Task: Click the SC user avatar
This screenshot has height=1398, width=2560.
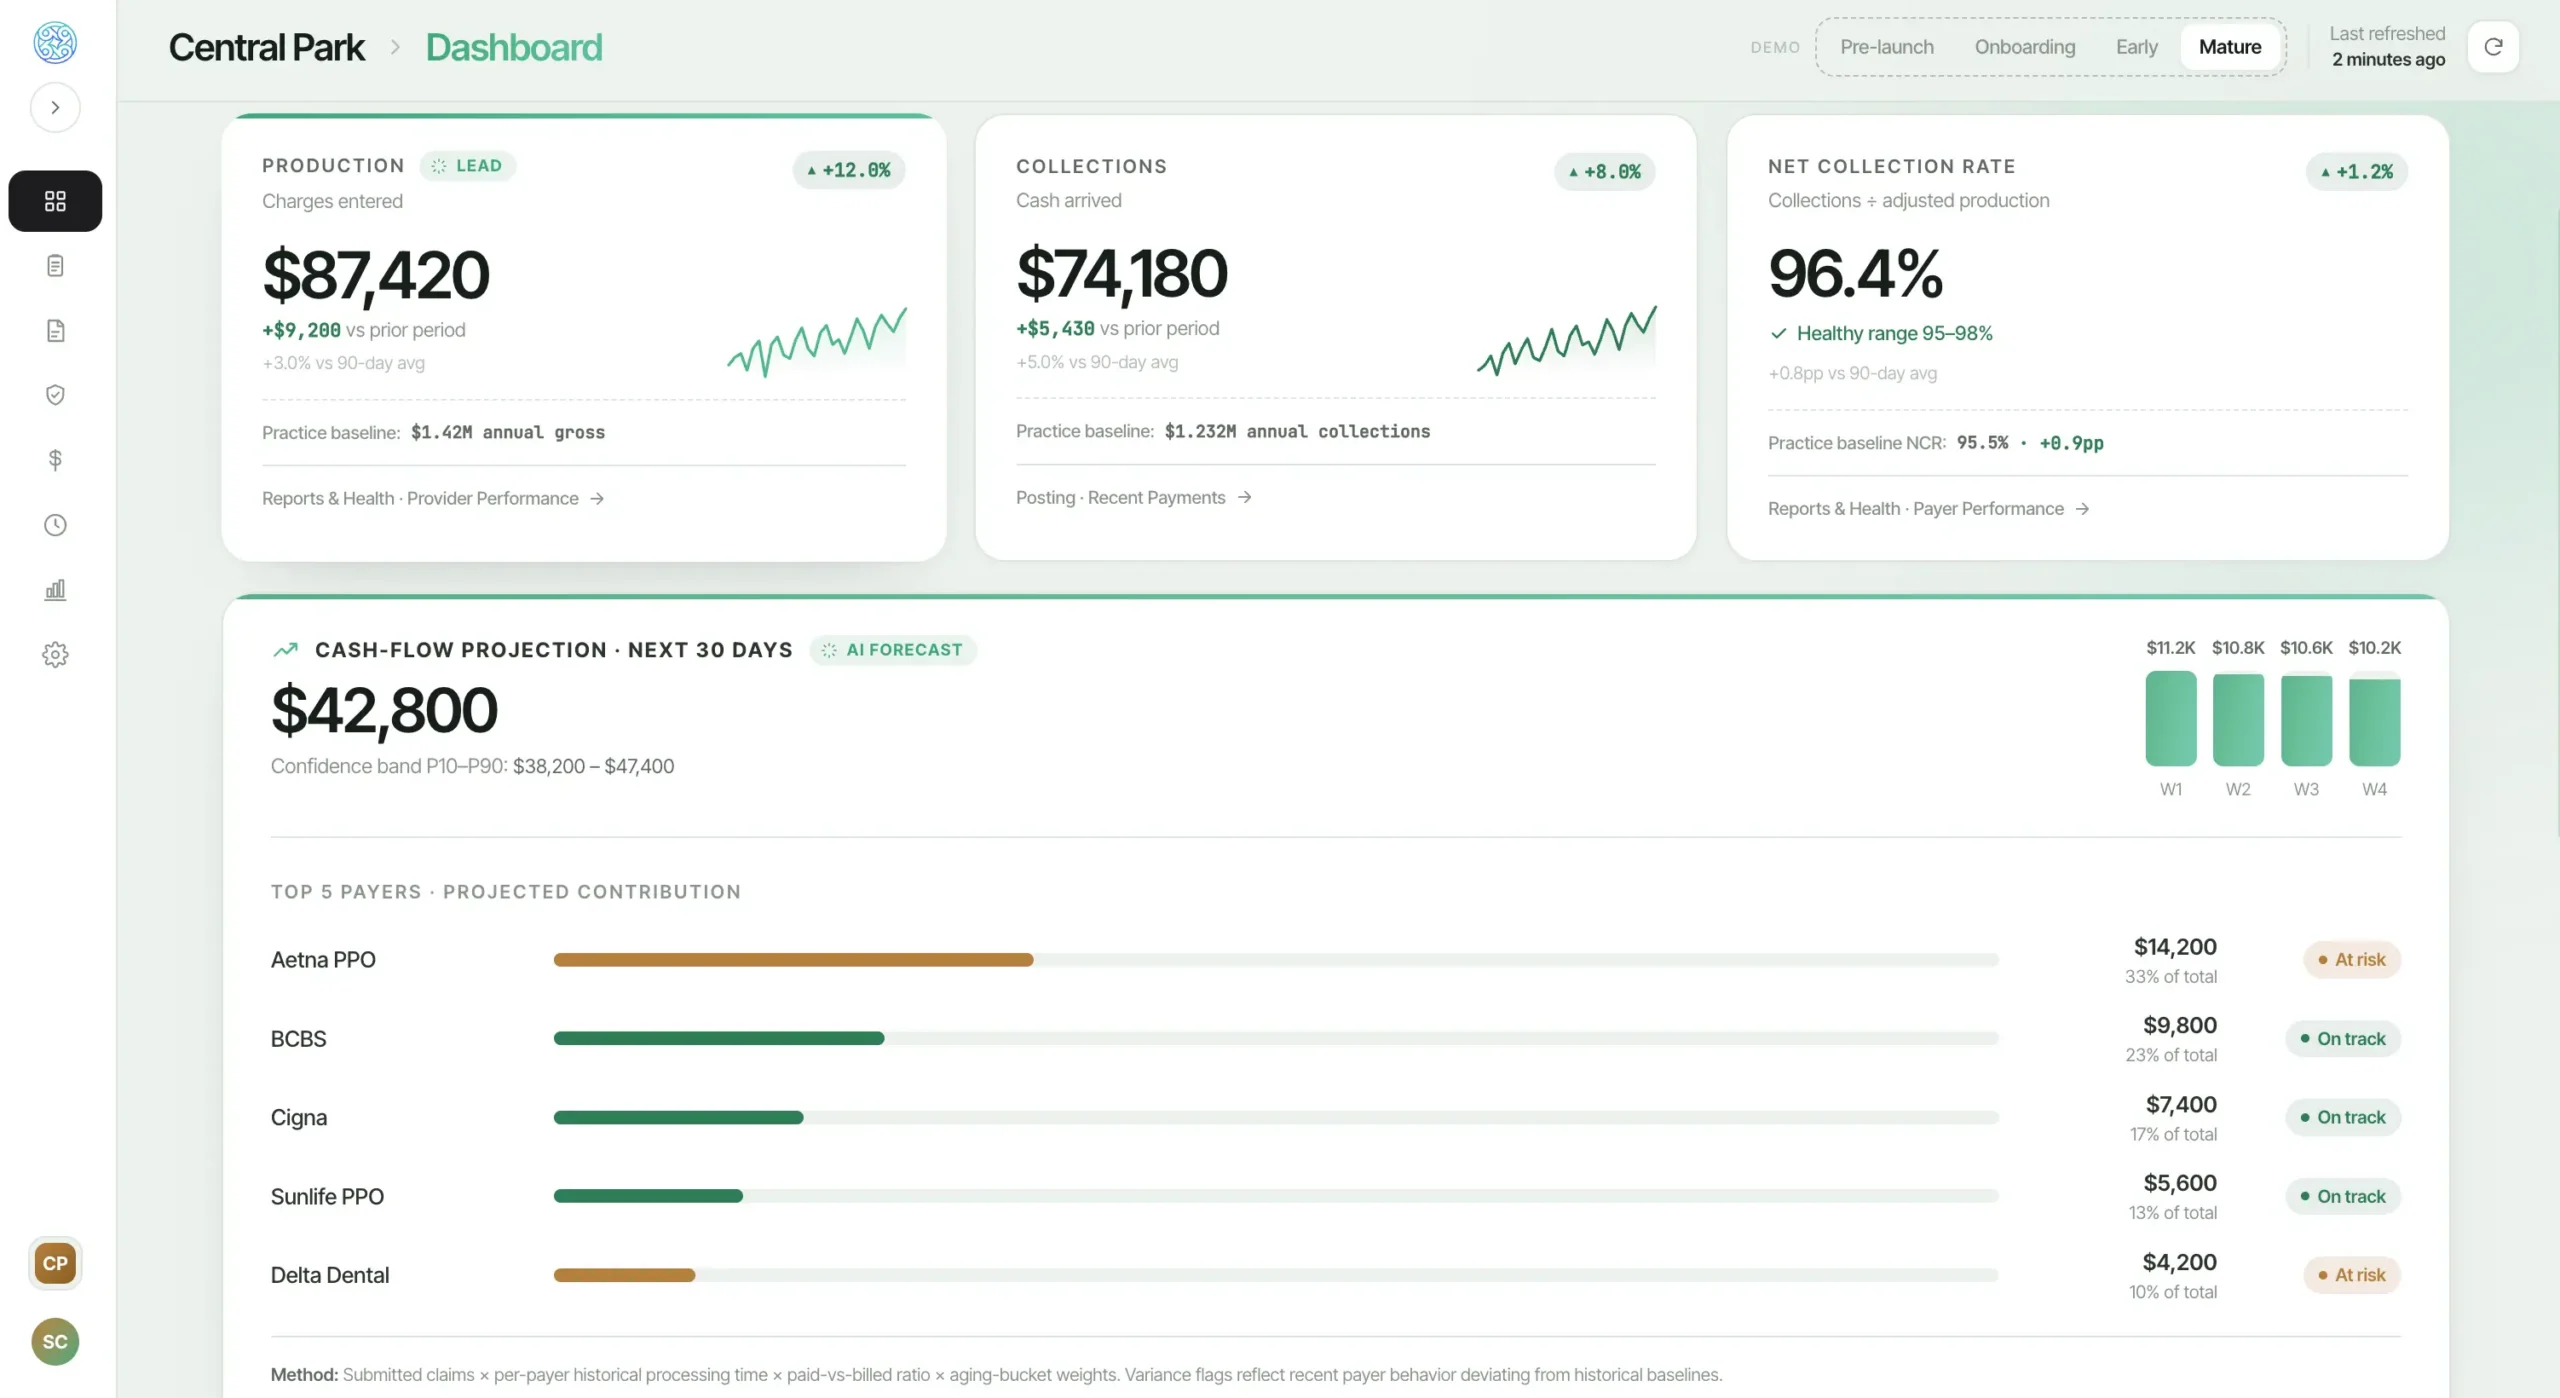Action: [55, 1342]
